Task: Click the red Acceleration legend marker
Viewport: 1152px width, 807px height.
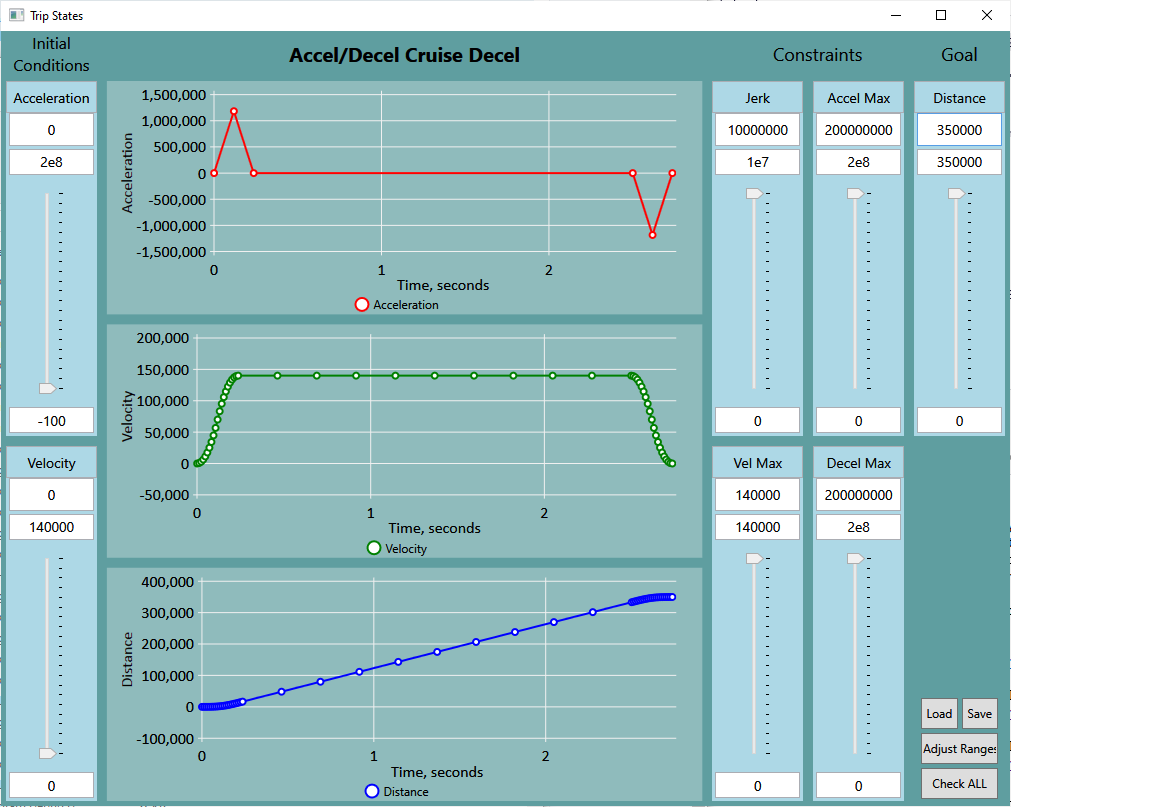Action: [x=362, y=305]
